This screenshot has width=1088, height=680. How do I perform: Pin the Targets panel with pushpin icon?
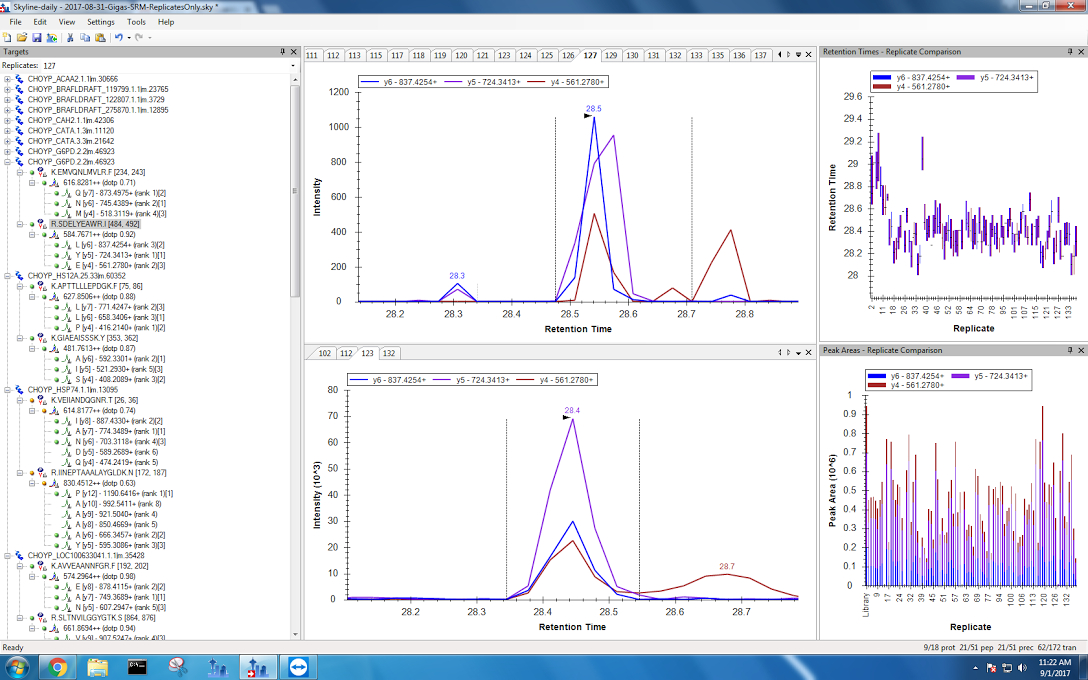coord(283,51)
